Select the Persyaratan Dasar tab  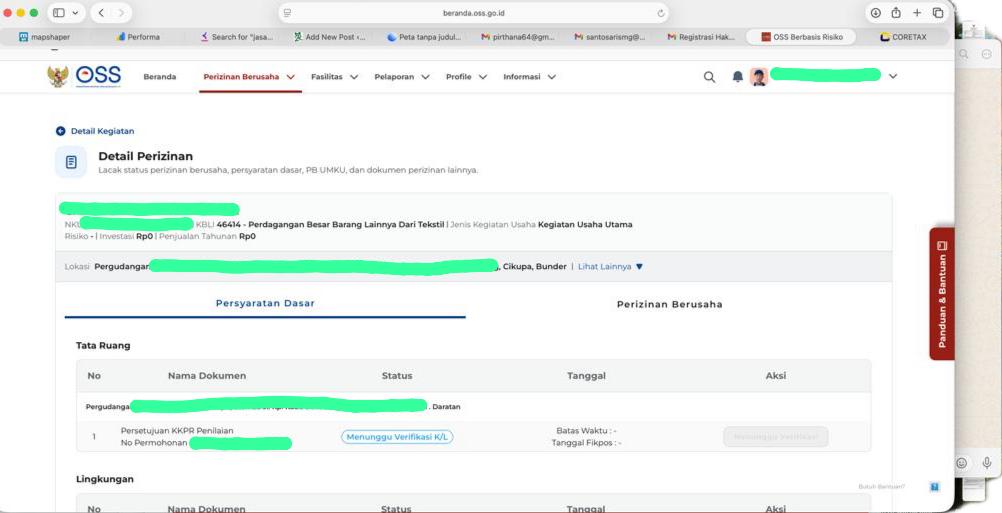coord(265,303)
